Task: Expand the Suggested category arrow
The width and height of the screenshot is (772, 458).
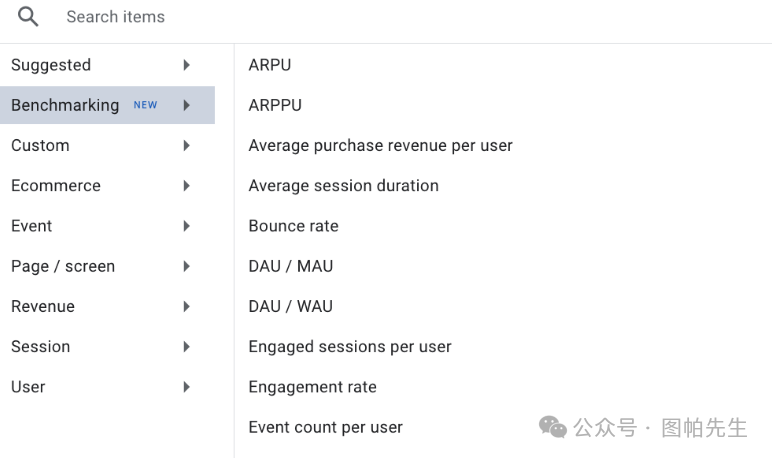Action: tap(187, 65)
